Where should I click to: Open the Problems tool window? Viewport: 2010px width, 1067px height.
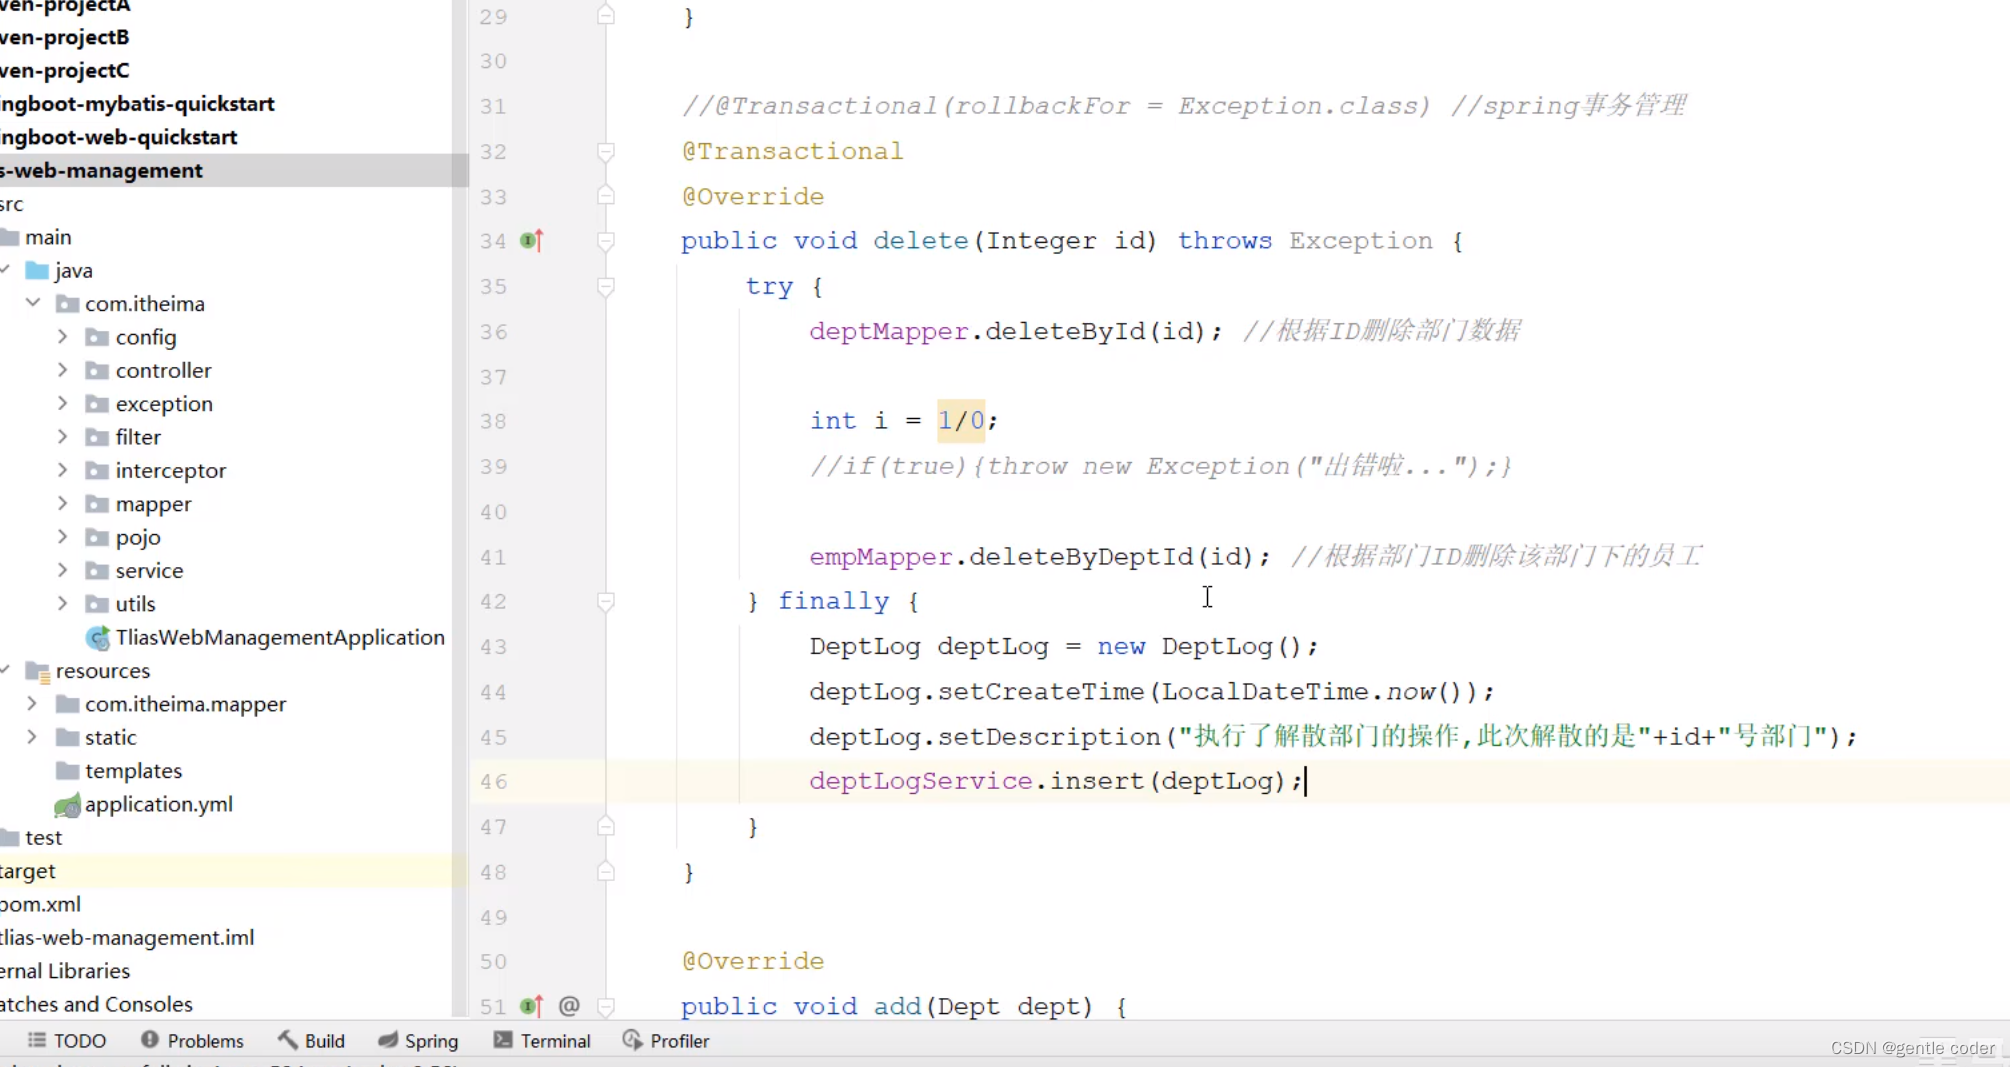[x=192, y=1041]
